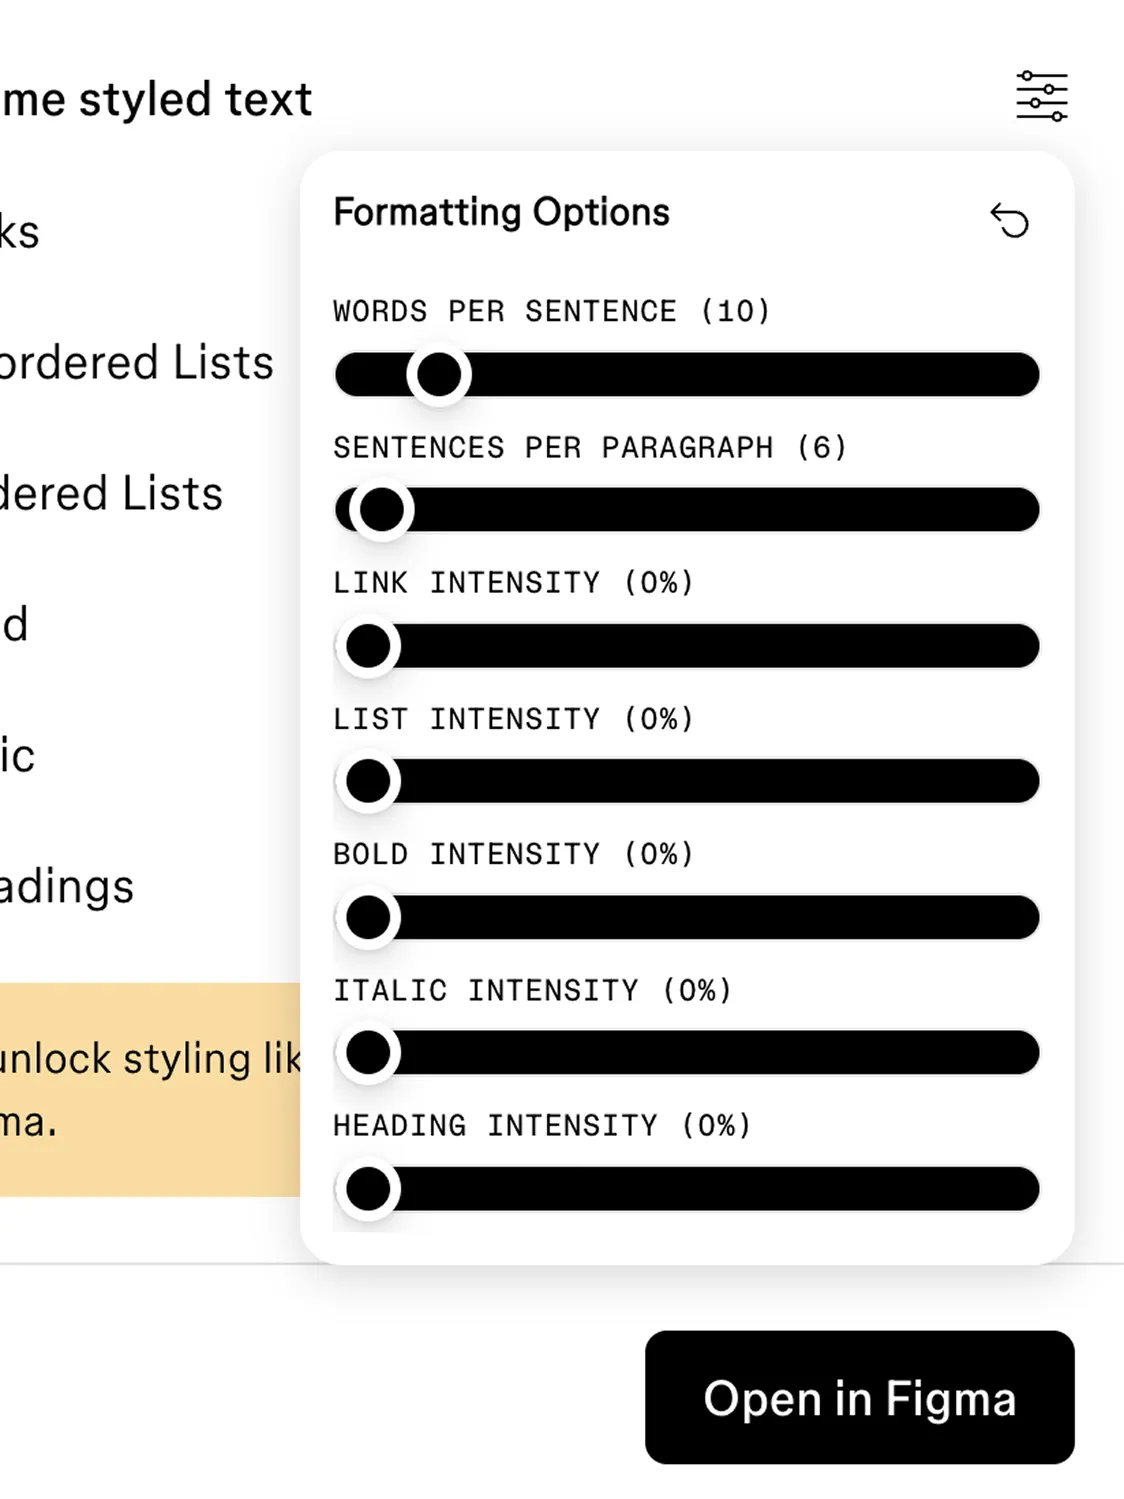Click the yellow unlock styling banner

(150, 1089)
